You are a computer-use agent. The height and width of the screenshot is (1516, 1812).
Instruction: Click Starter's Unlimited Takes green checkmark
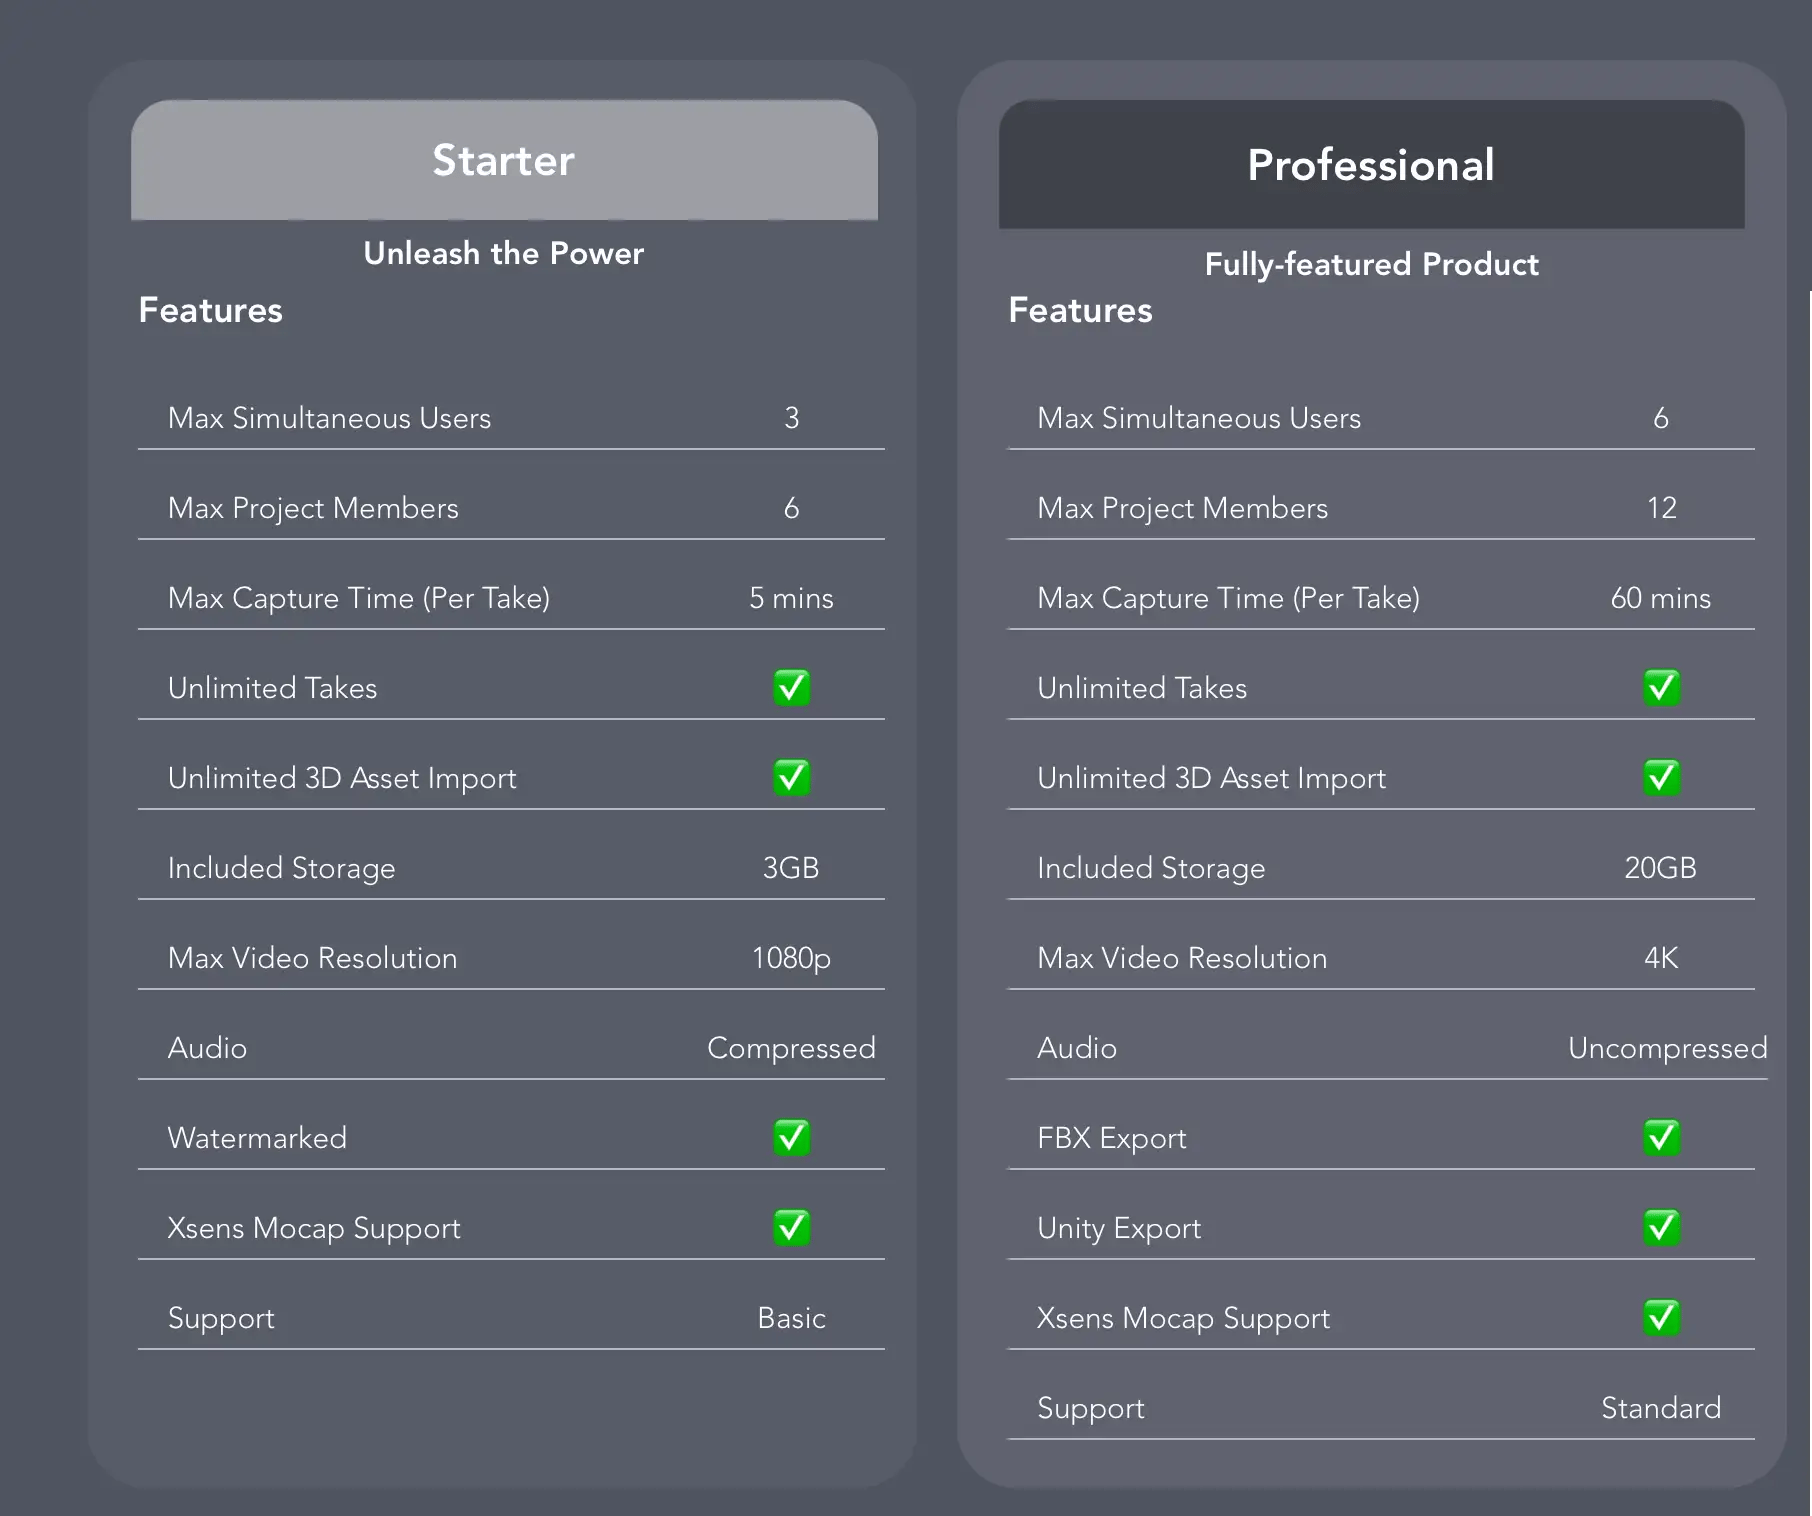pos(791,688)
